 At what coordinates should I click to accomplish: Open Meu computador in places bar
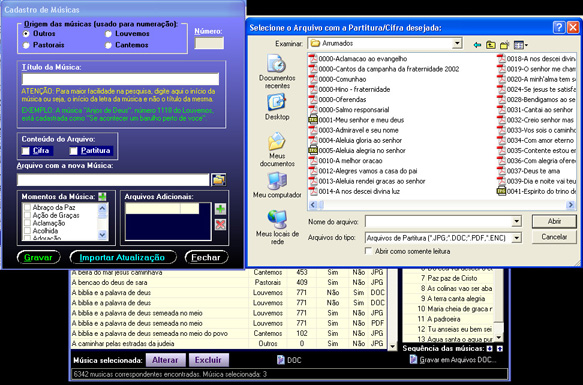coord(277,185)
